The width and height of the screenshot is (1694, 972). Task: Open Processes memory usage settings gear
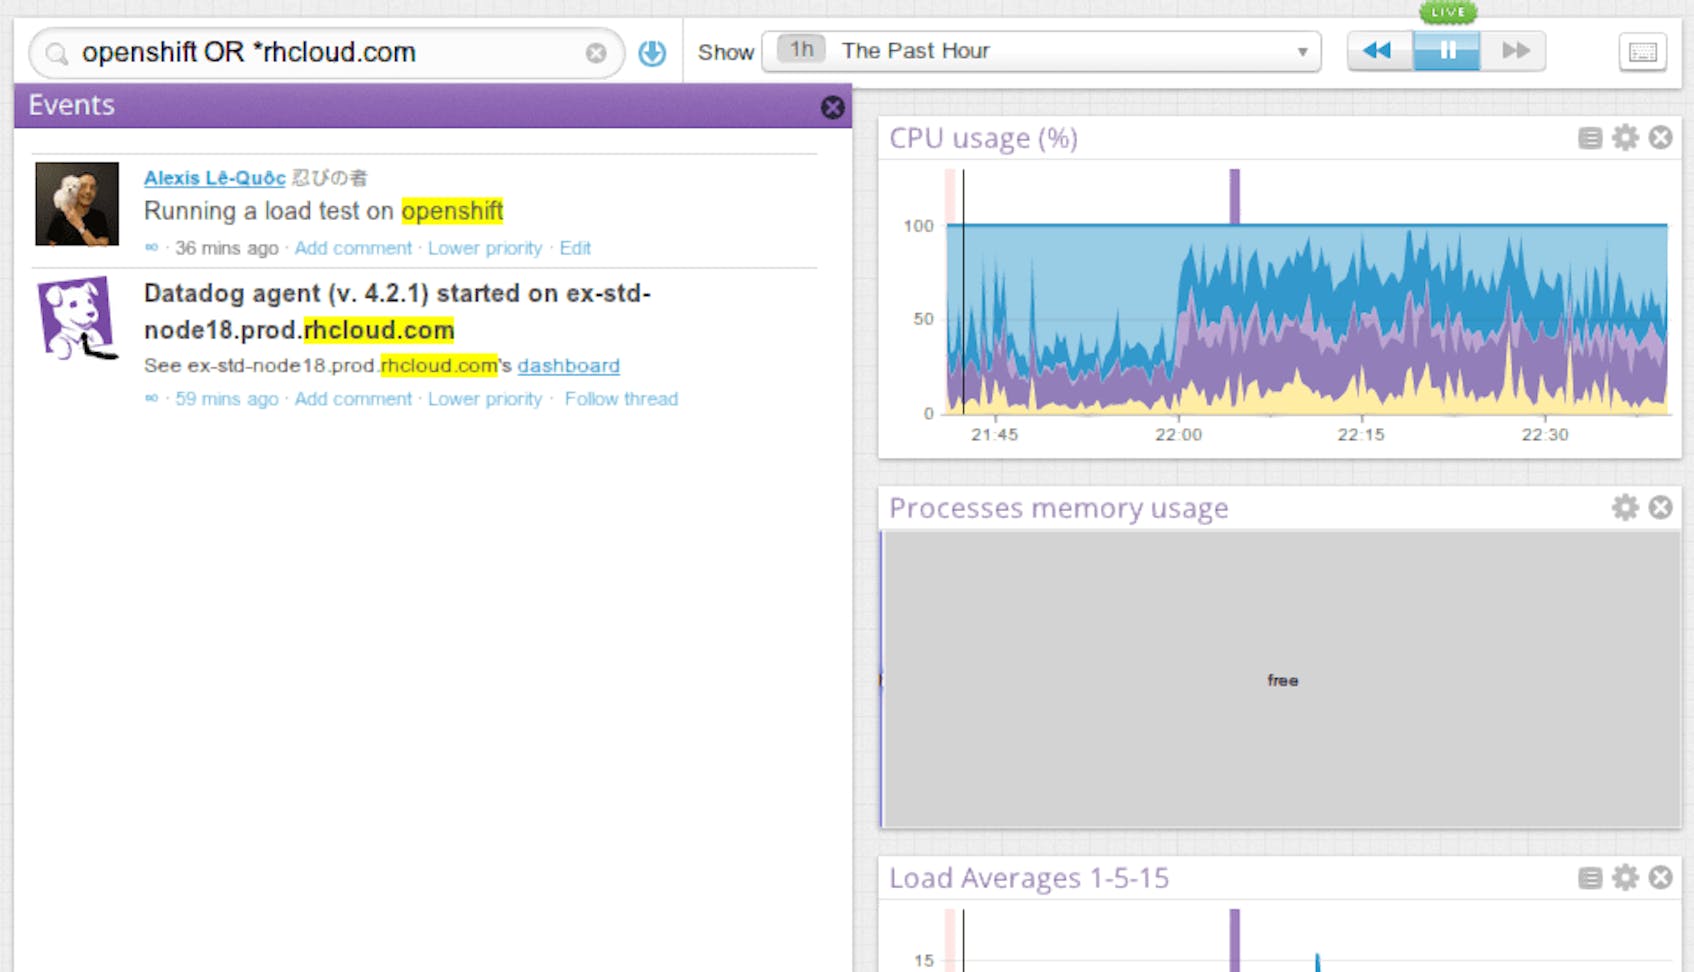pos(1625,508)
